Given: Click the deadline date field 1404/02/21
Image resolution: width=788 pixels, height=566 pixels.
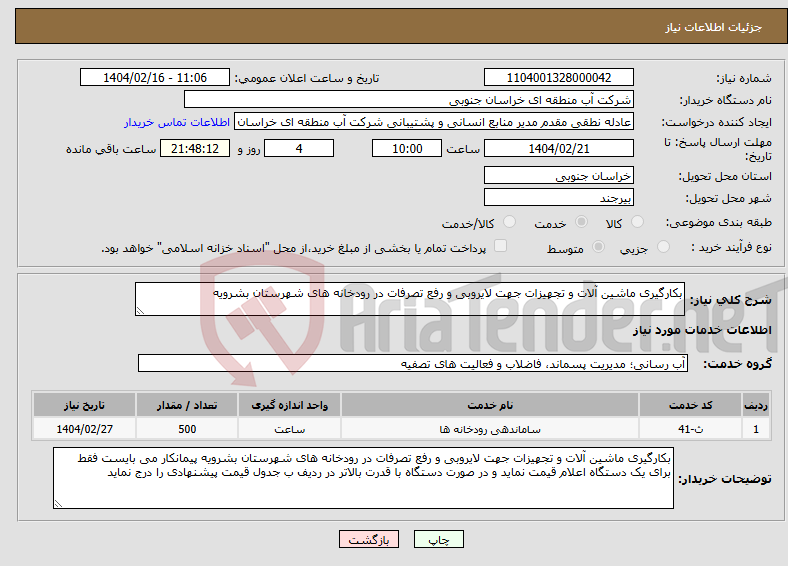Looking at the screenshot, I should point(558,148).
